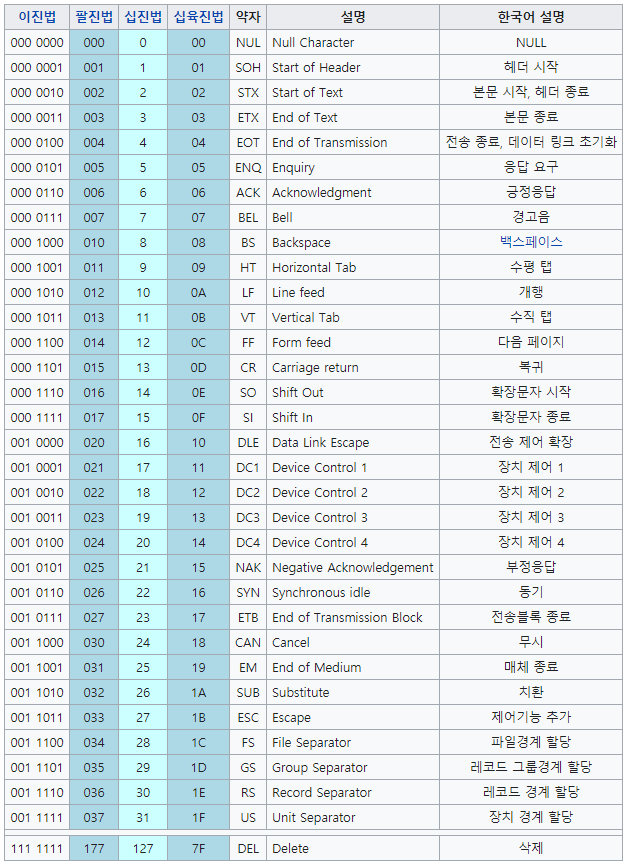This screenshot has height=867, width=628.
Task: Click the 'Shift In' description
Action: tap(292, 417)
